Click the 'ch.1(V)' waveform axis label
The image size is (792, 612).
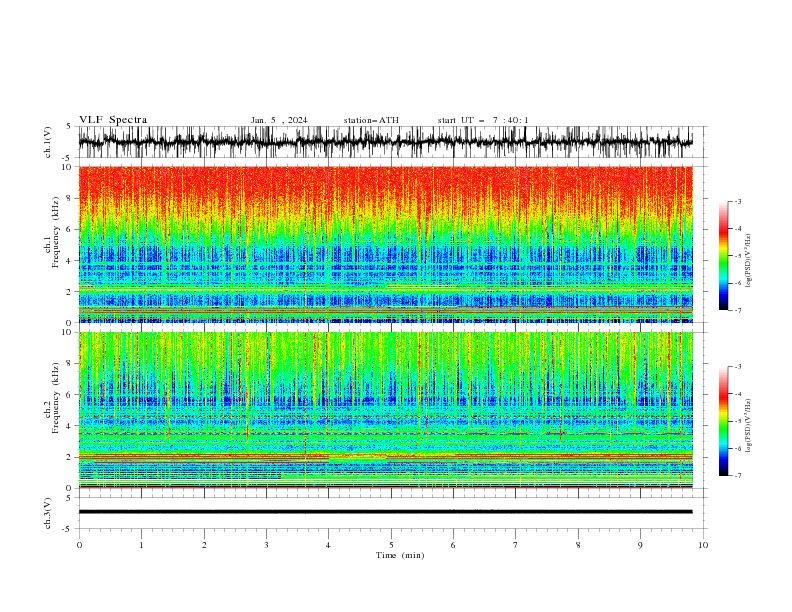48,142
